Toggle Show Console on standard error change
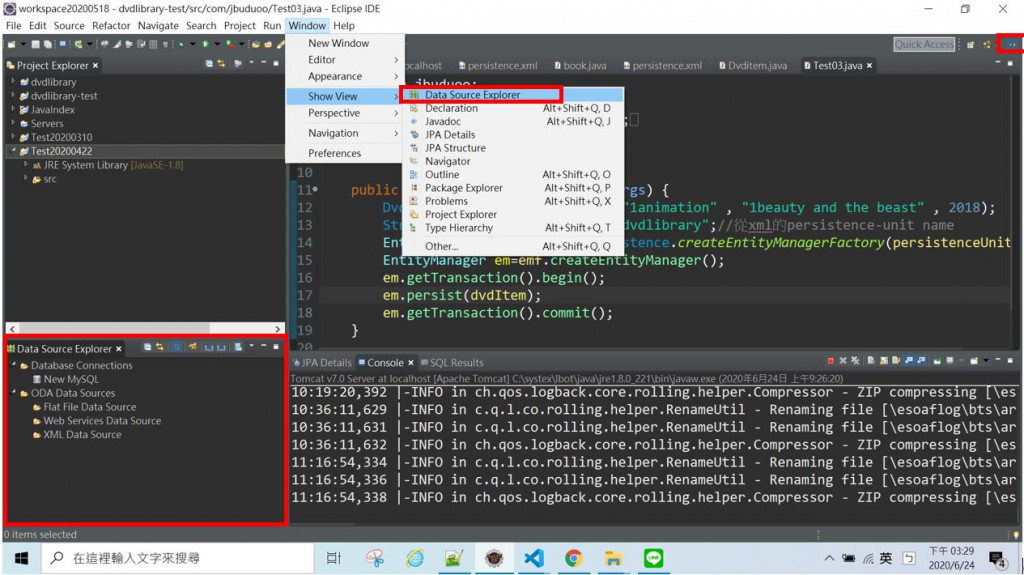Viewport: 1024px width, 575px height. pyautogui.click(x=921, y=361)
